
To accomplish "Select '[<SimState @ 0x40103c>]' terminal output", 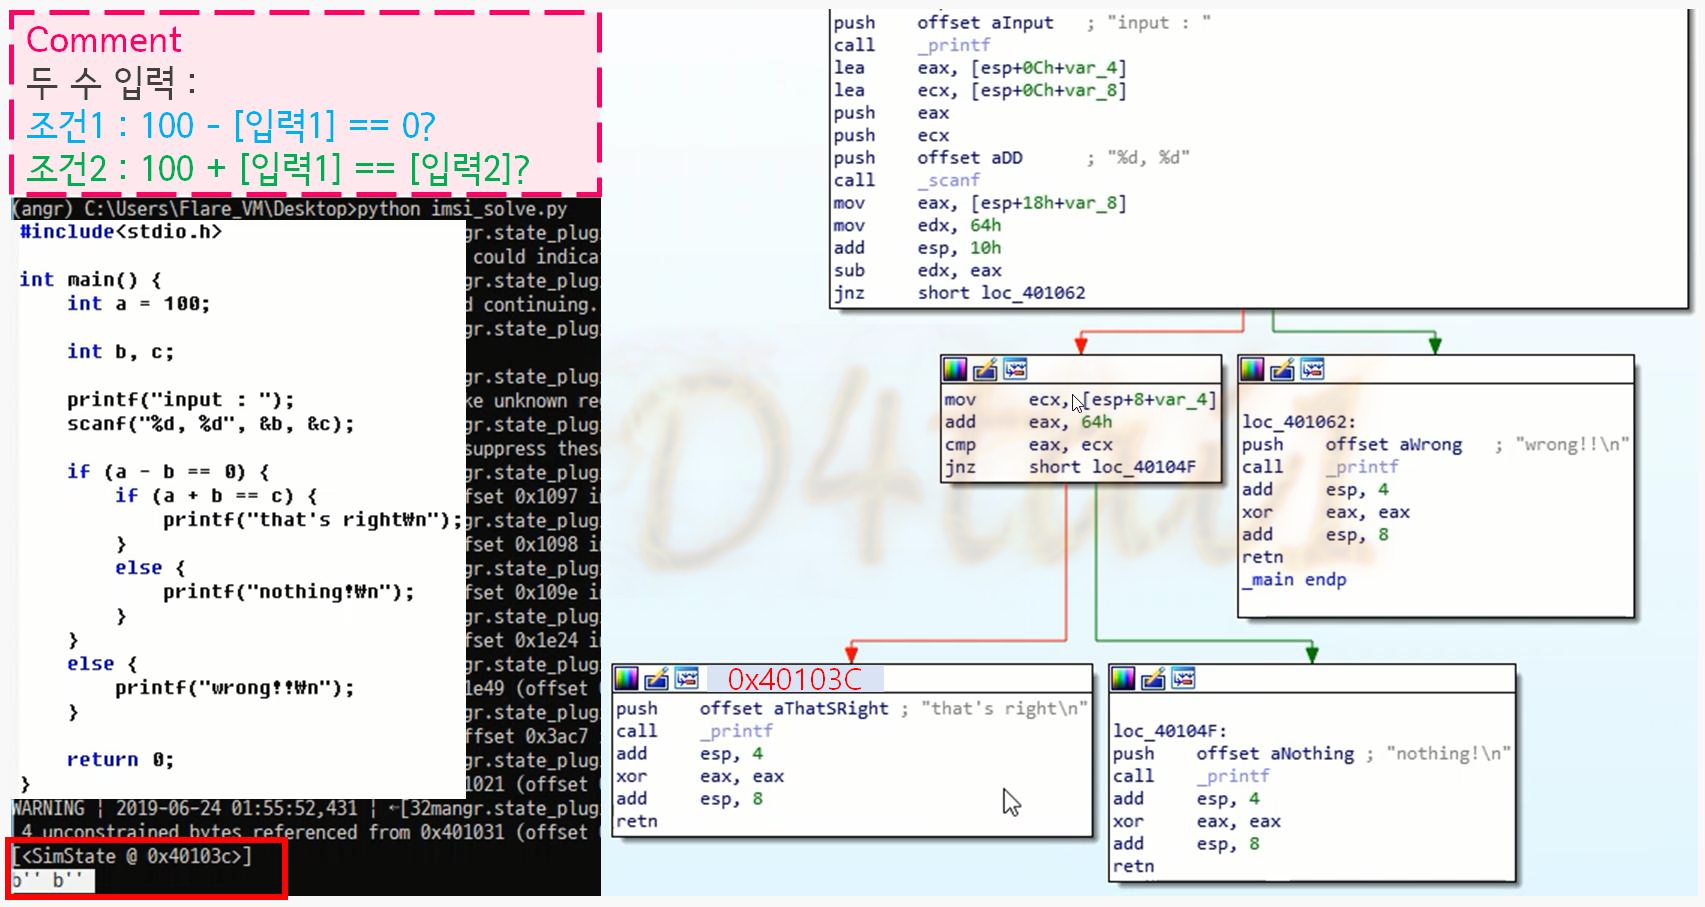I will point(132,856).
